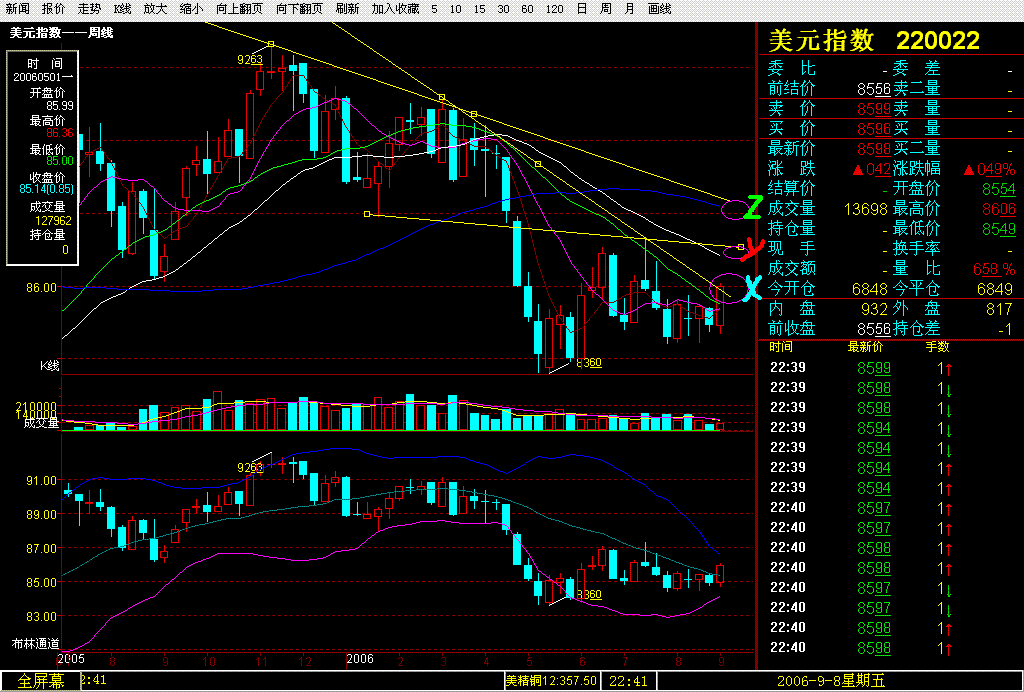This screenshot has height=692, width=1024.
Task: Click the 美元指数 220022 title
Action: click(x=874, y=40)
